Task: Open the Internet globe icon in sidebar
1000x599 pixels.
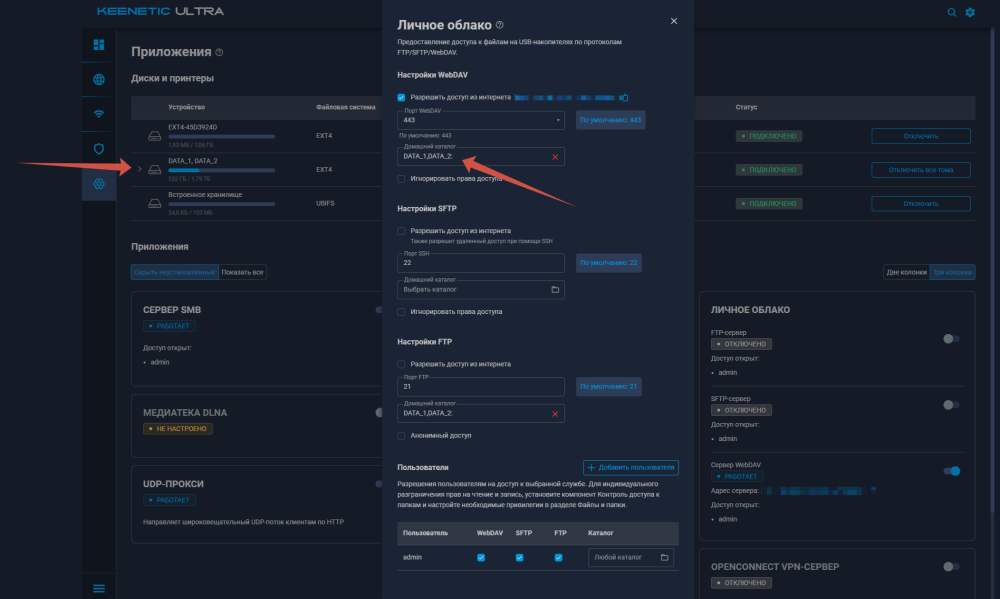Action: 99,80
